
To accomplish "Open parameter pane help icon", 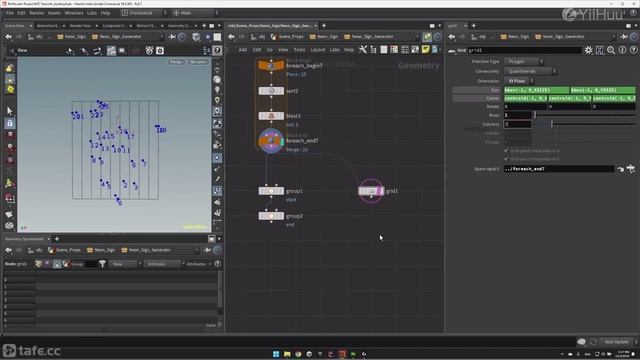I will click(x=633, y=50).
